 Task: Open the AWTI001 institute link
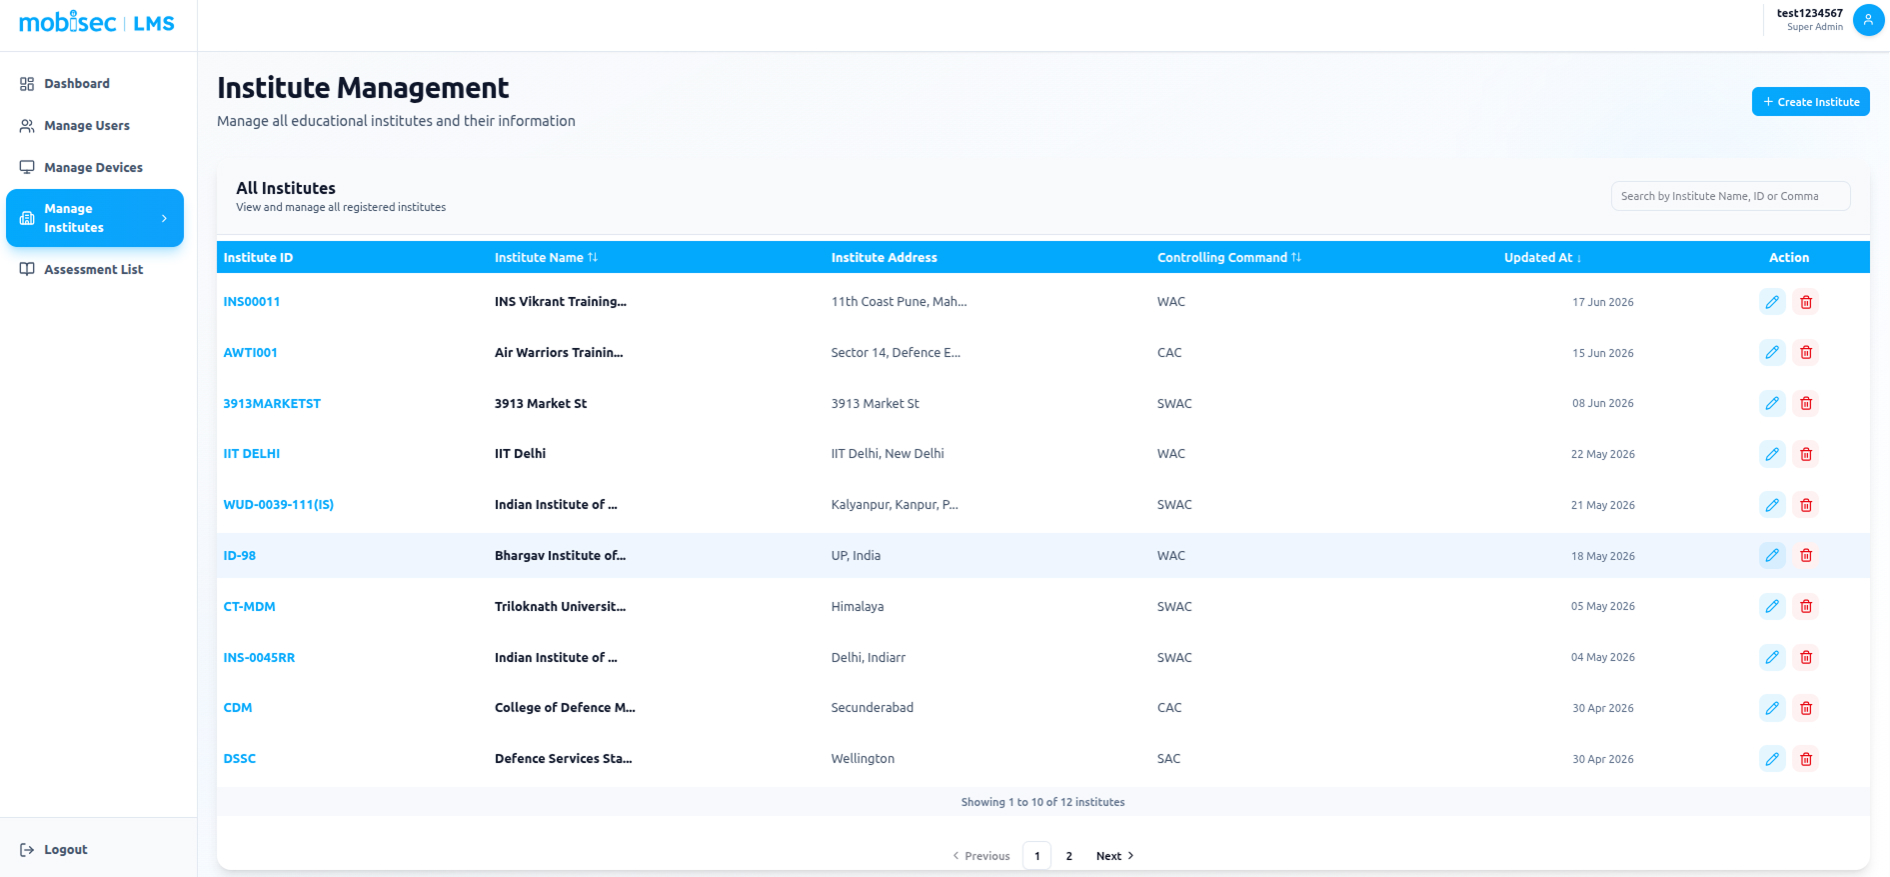[250, 353]
